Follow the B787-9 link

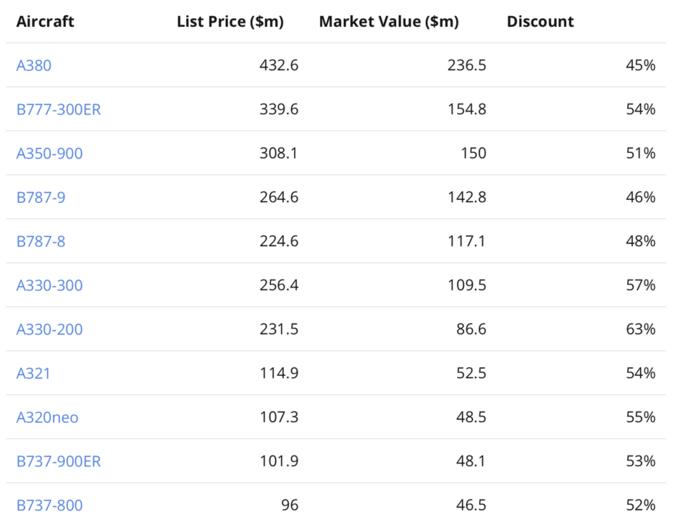click(41, 197)
